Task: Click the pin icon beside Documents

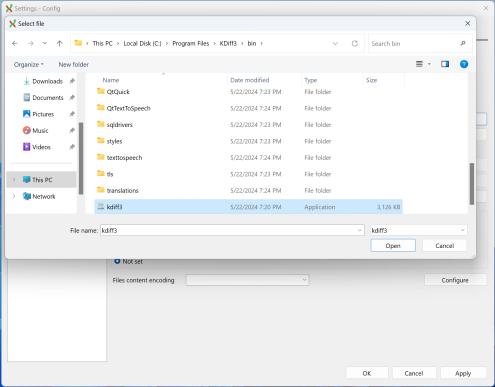Action: coord(72,98)
